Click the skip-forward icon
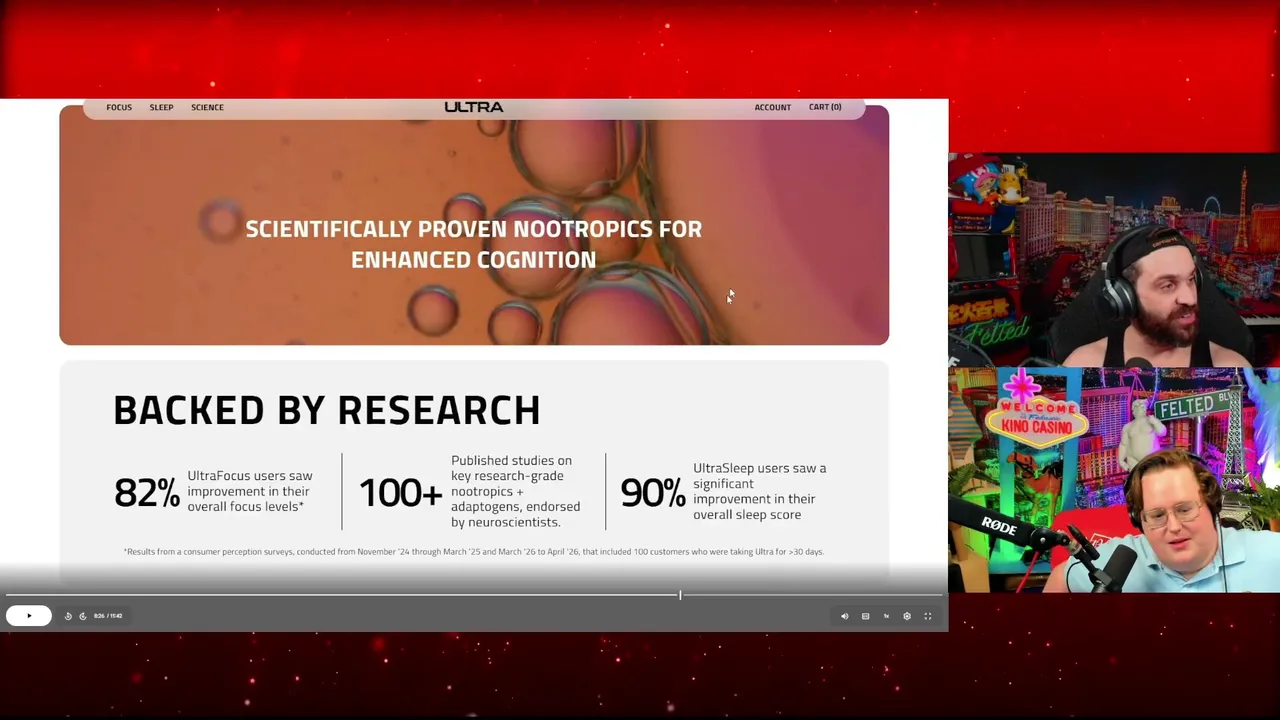Screen dimensions: 1280x720 tap(83, 616)
